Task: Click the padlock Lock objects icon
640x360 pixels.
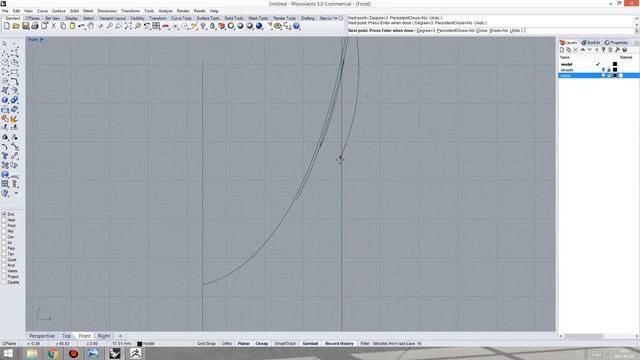Action: (x=212, y=26)
